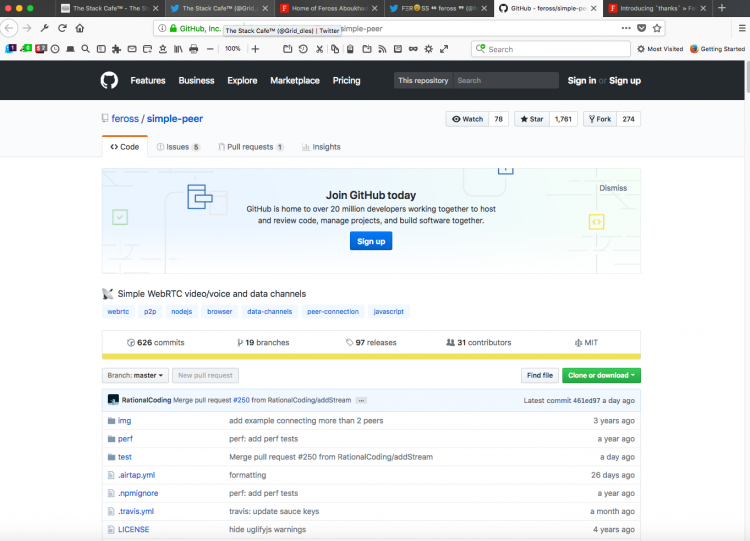This screenshot has width=750, height=541.
Task: Click the paste clipboard icon
Action: tap(350, 49)
